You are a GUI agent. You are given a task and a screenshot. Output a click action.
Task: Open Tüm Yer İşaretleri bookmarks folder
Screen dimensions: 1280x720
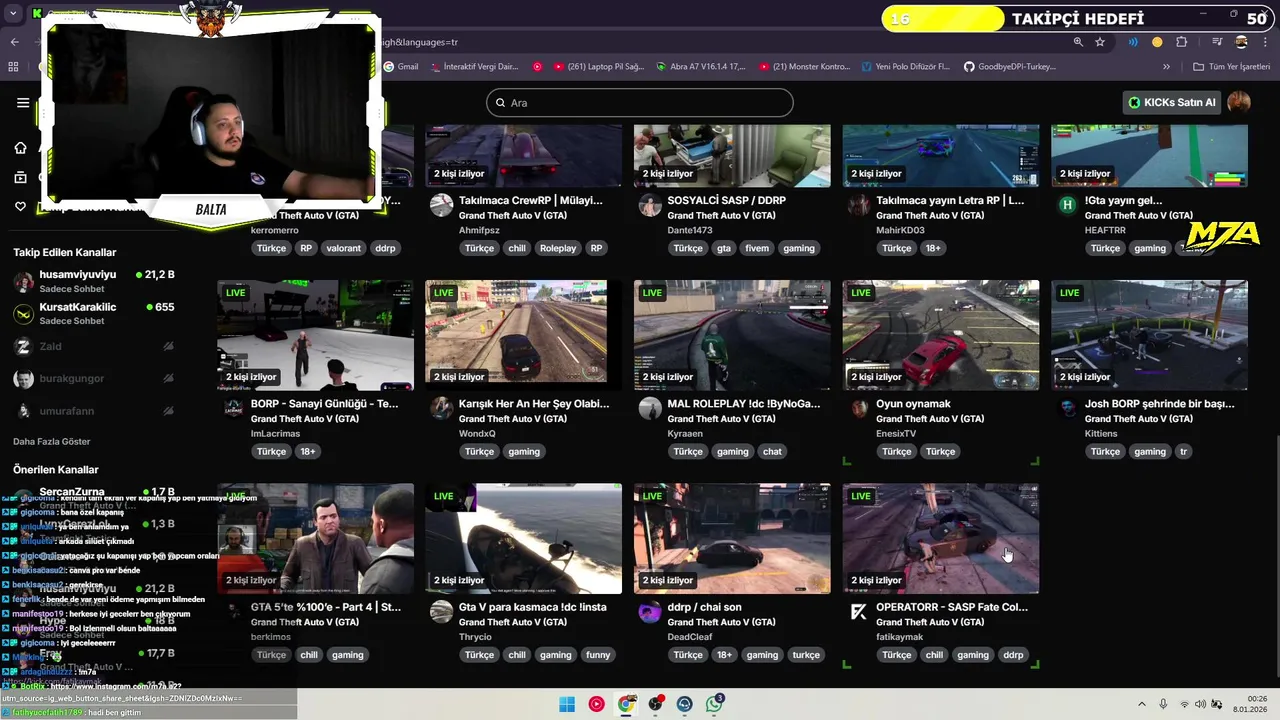(x=1231, y=67)
